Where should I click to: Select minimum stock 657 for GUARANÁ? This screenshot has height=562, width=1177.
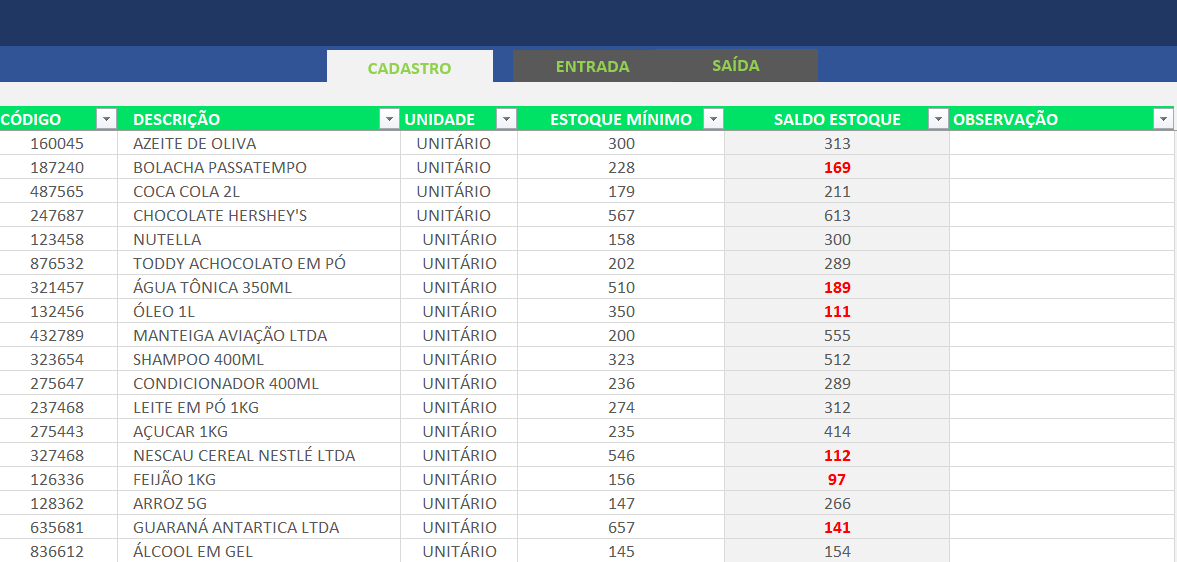621,527
